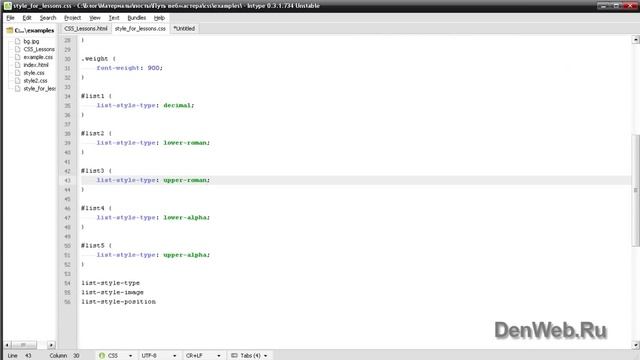
Task: Open example.css in the project tree
Action: (x=38, y=57)
